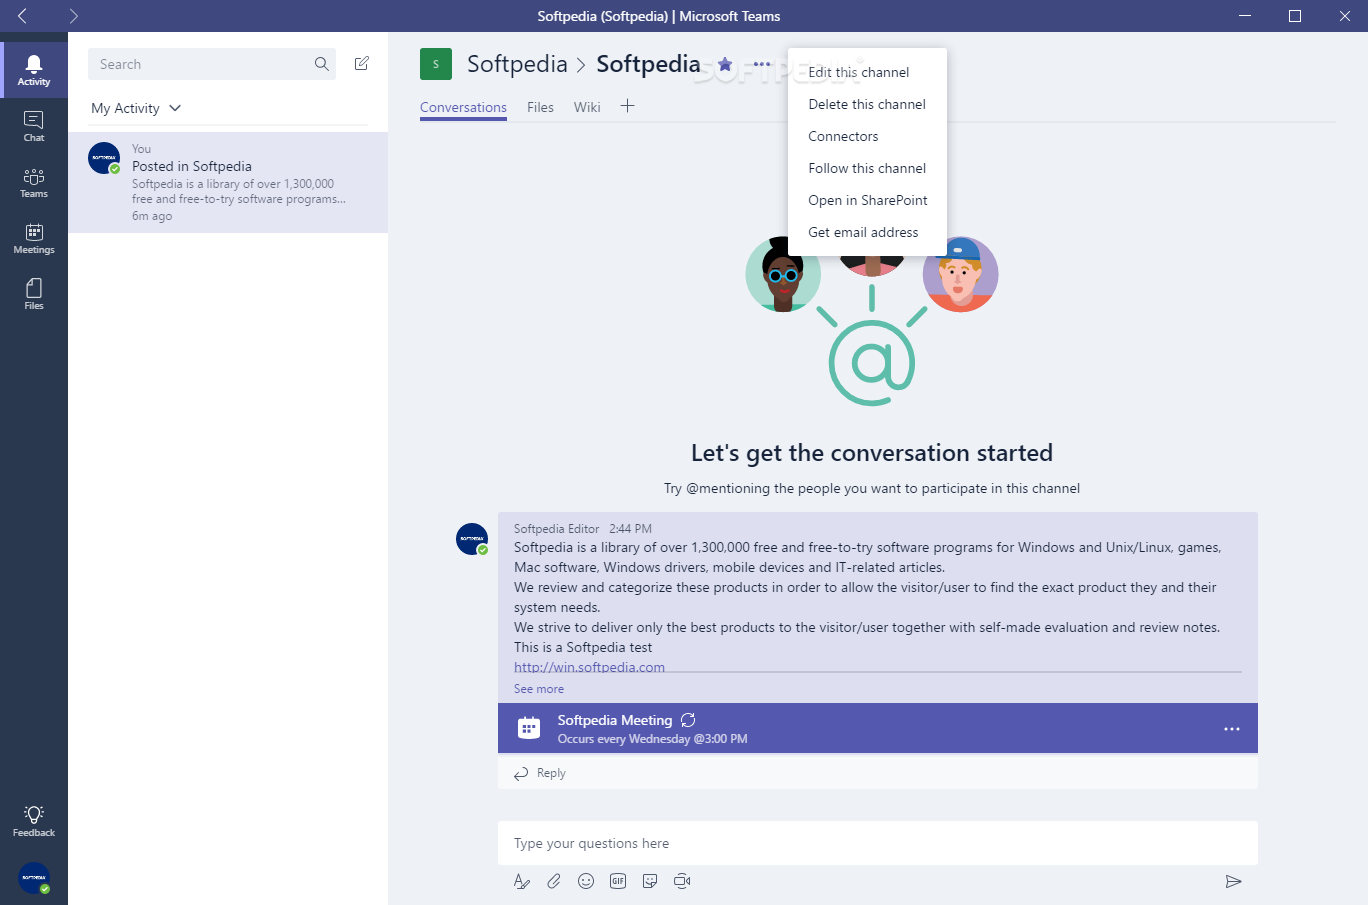Click the Type your questions here box
The image size is (1368, 905).
pyautogui.click(x=878, y=843)
